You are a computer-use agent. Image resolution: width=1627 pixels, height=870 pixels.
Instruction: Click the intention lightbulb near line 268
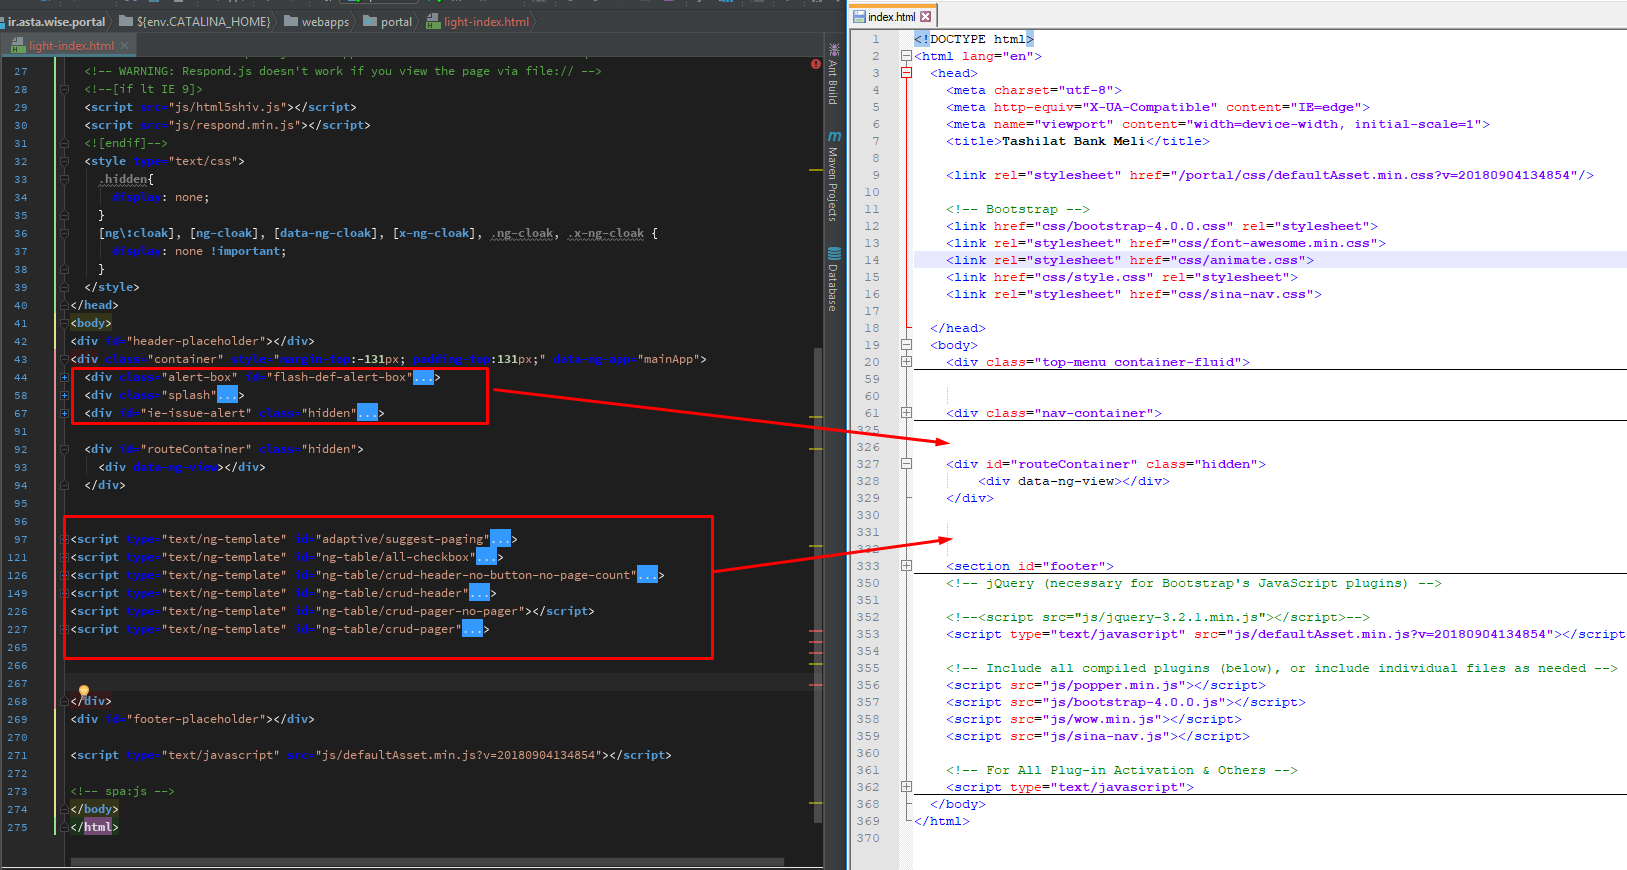(x=84, y=691)
